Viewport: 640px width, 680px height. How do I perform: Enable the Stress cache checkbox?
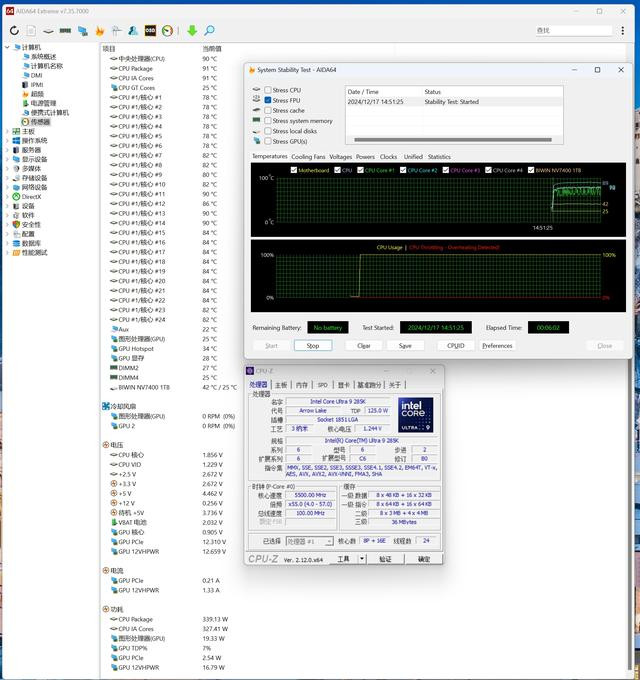coord(268,111)
